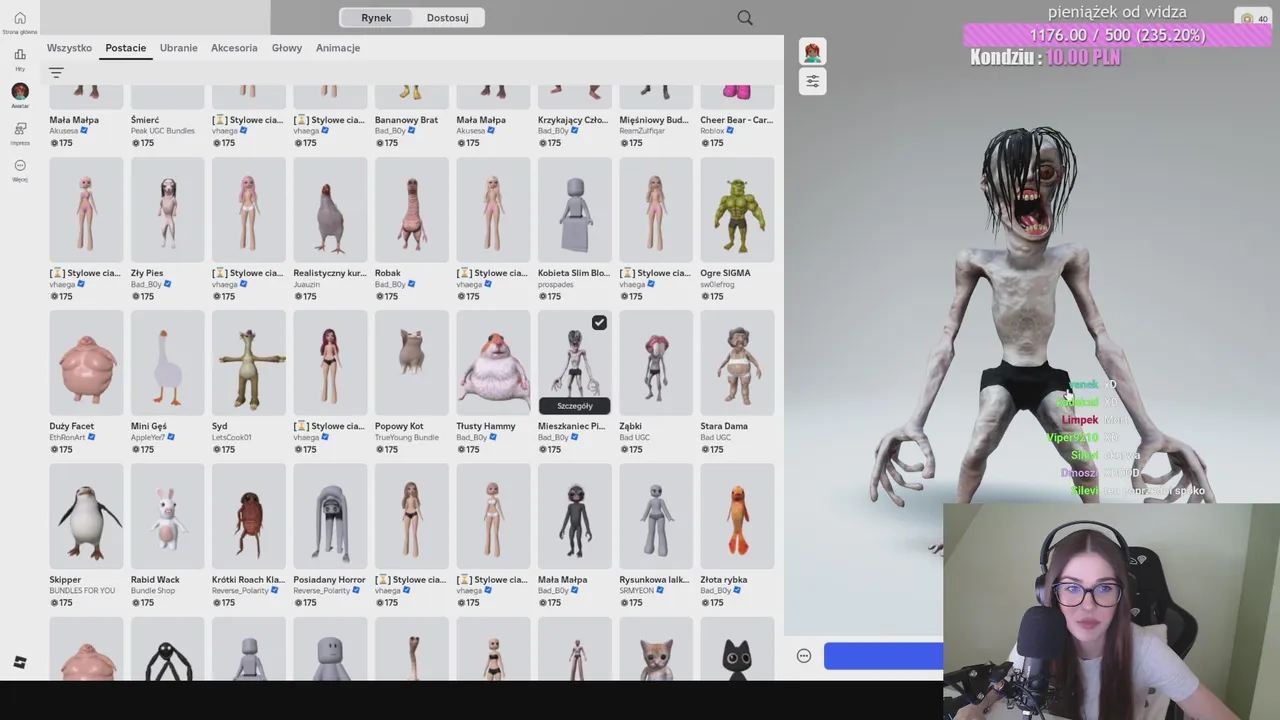This screenshot has width=1280, height=720.
Task: Select the Złota rybka goldfish thumbnail
Action: [x=737, y=517]
